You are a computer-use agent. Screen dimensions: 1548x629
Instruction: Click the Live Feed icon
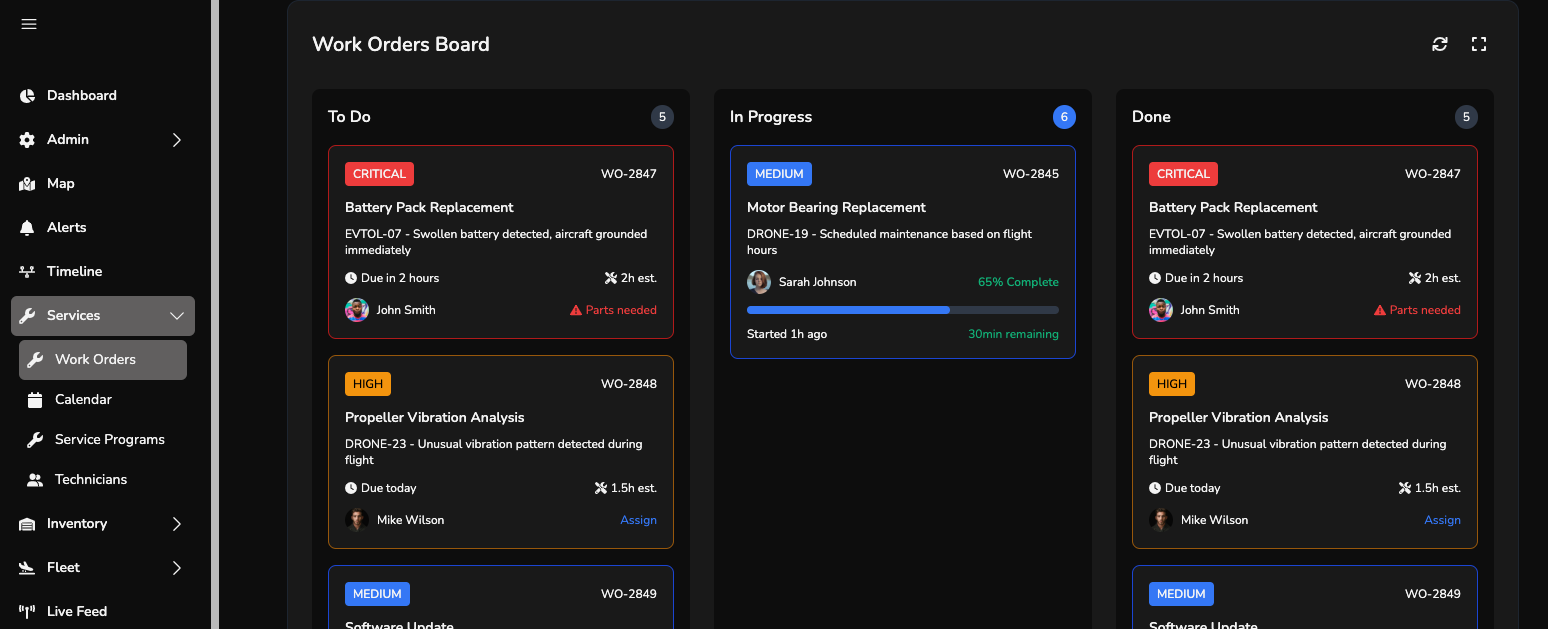coord(28,610)
